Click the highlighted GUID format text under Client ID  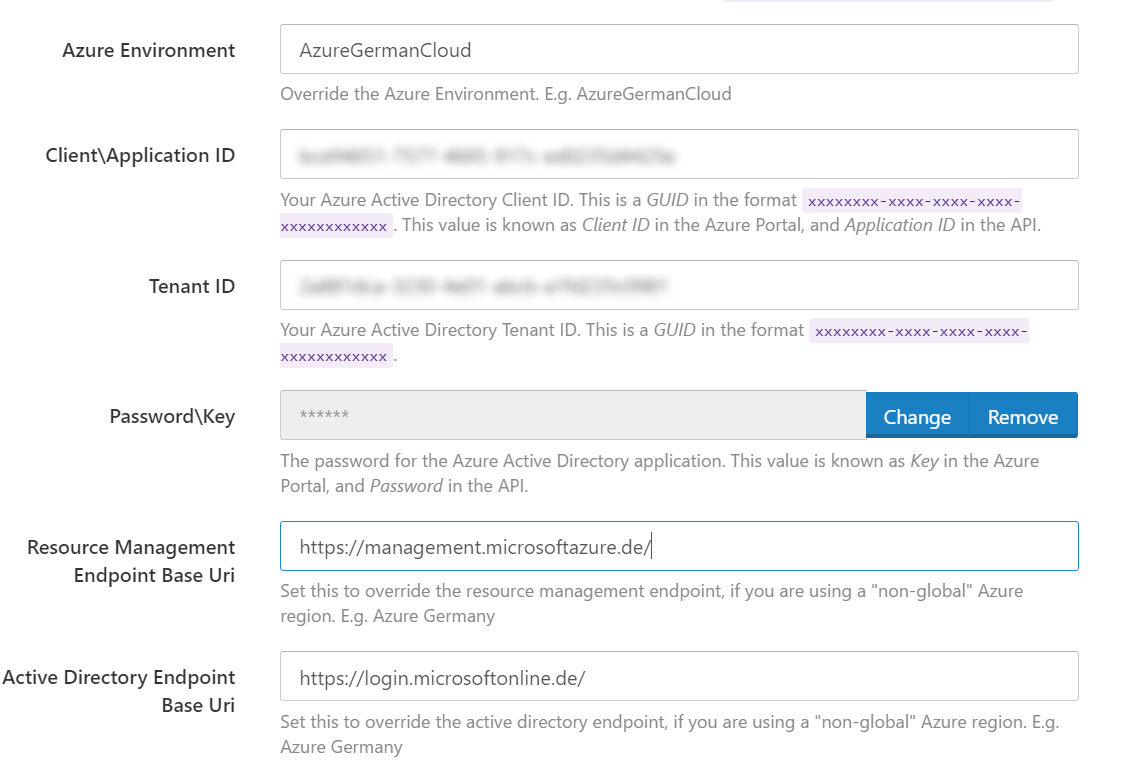pos(915,199)
